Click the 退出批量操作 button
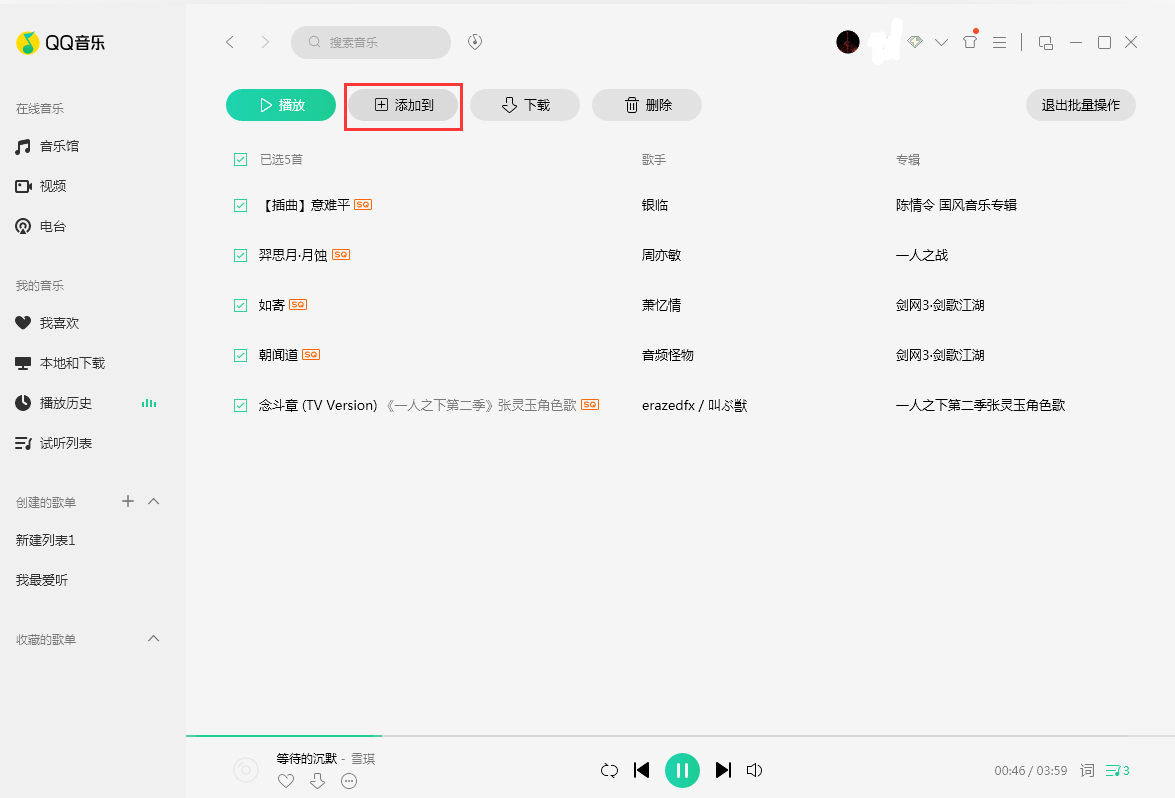This screenshot has width=1175, height=798. pyautogui.click(x=1080, y=104)
